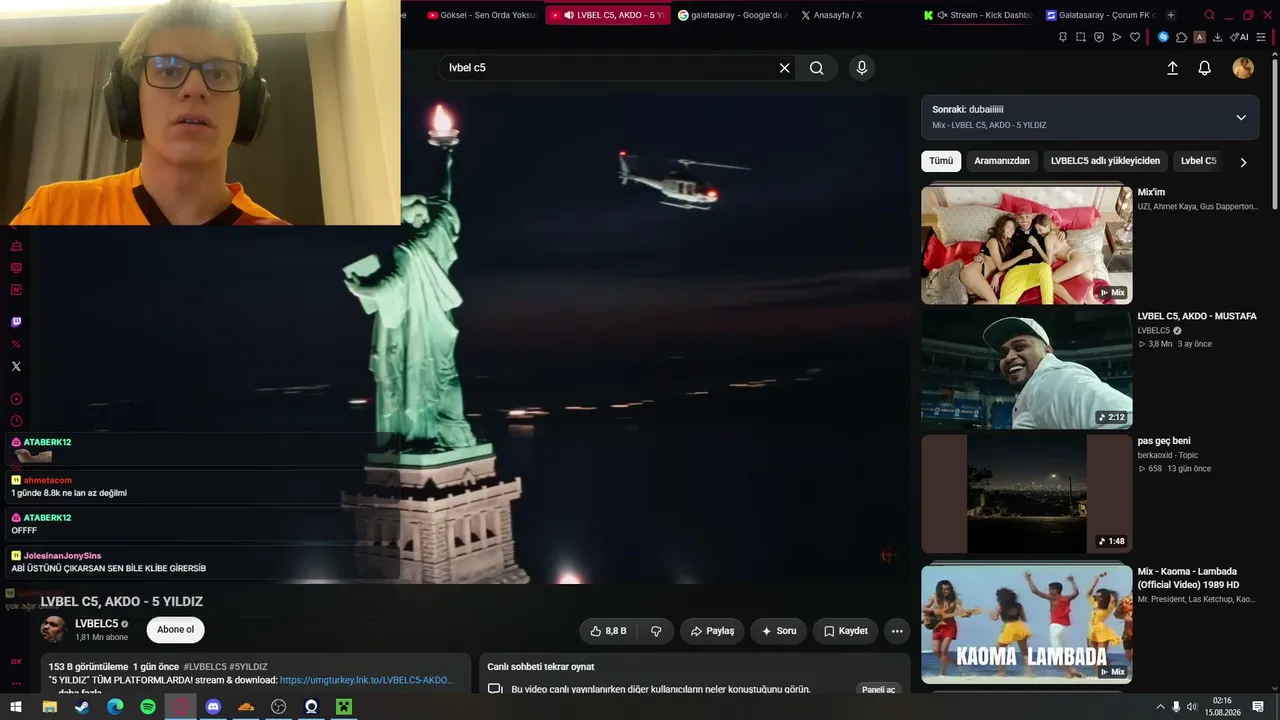Switch to the Stream - Kick Dashboard tab
Viewport: 1280px width, 720px height.
click(979, 15)
